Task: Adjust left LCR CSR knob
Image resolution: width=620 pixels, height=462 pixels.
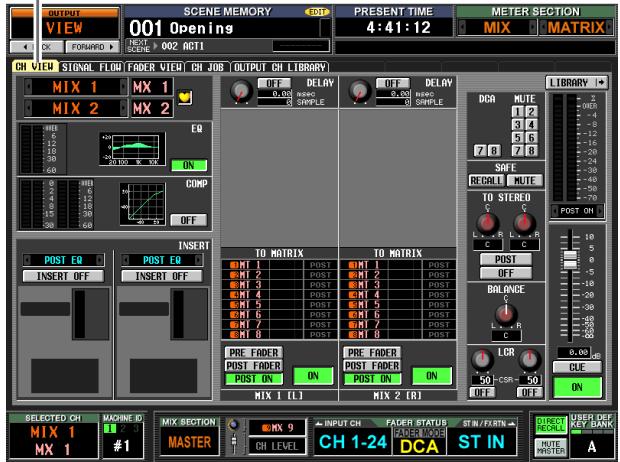Action: (482, 359)
